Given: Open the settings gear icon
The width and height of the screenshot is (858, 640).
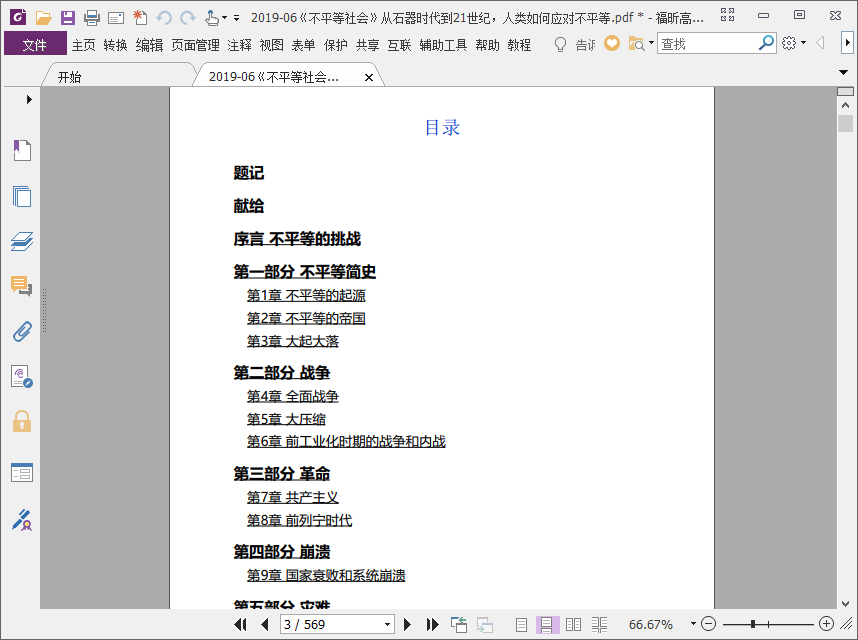Looking at the screenshot, I should [789, 43].
